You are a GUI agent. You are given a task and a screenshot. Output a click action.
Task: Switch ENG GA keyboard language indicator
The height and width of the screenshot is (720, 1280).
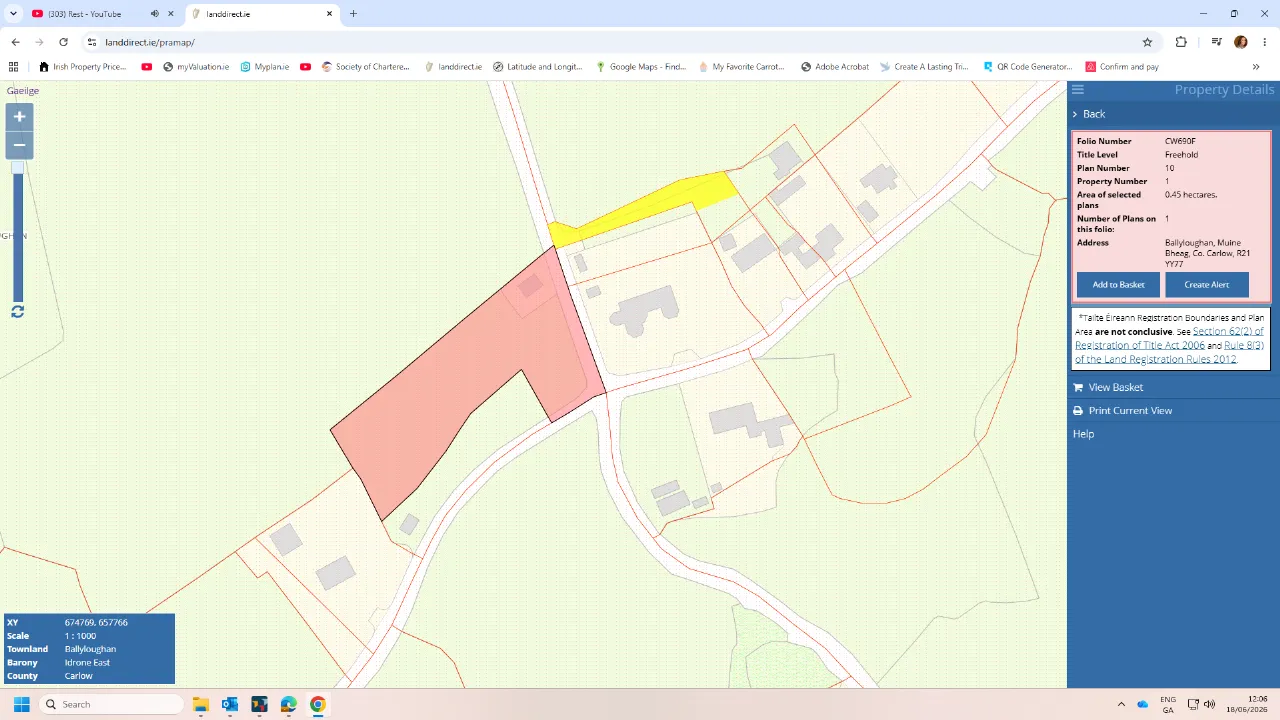1168,704
